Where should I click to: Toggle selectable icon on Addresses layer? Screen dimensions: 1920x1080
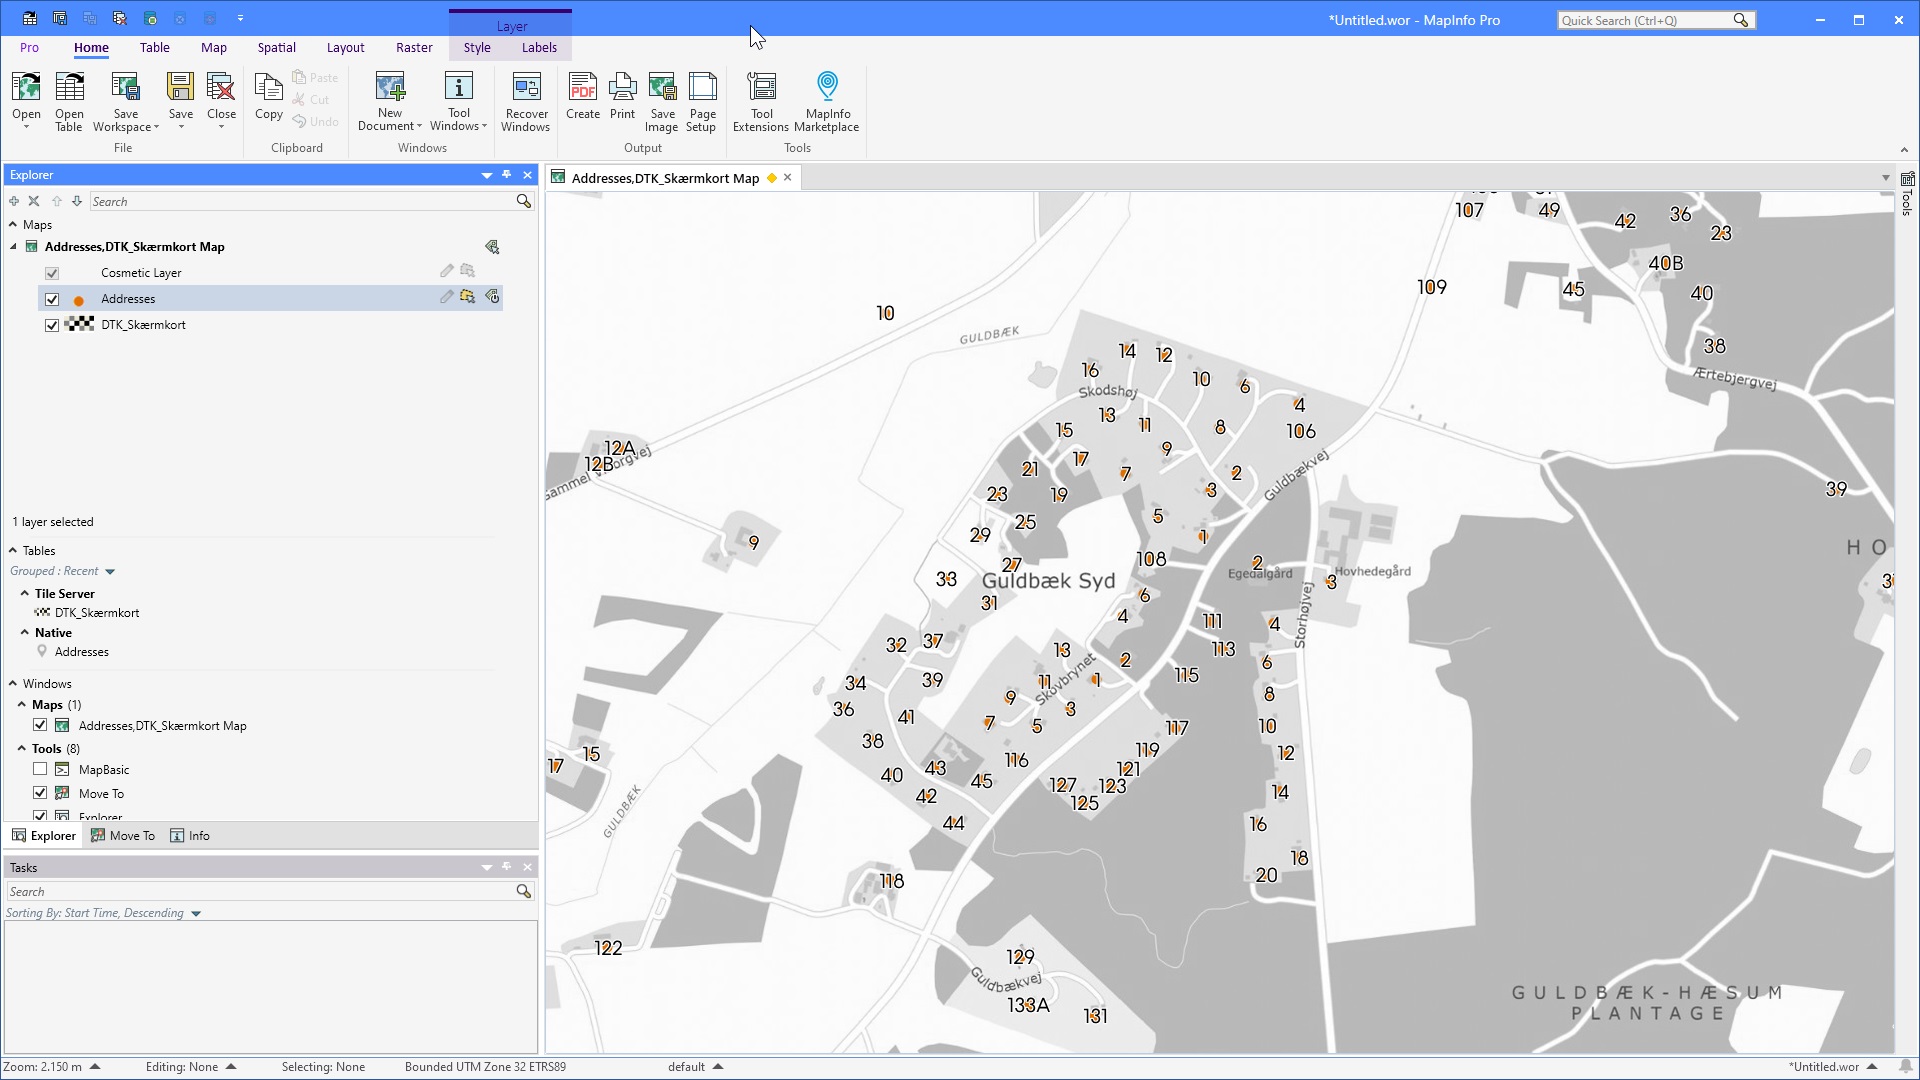[467, 297]
